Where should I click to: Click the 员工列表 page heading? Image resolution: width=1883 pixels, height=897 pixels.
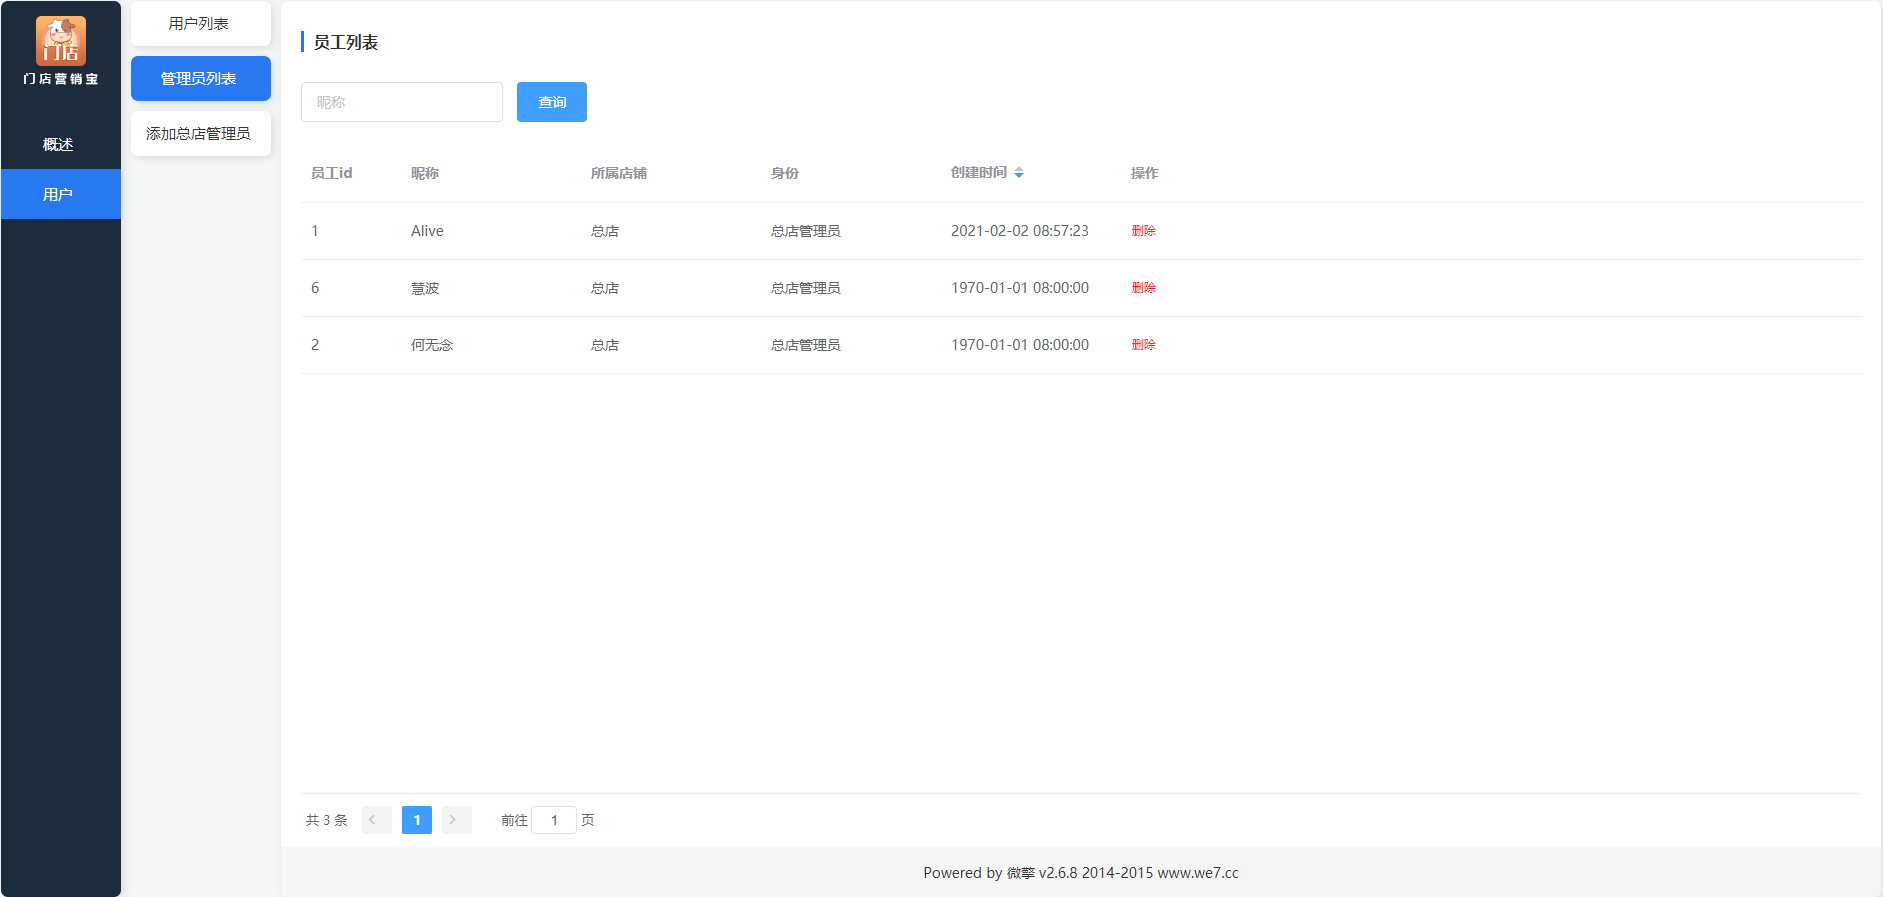click(346, 42)
